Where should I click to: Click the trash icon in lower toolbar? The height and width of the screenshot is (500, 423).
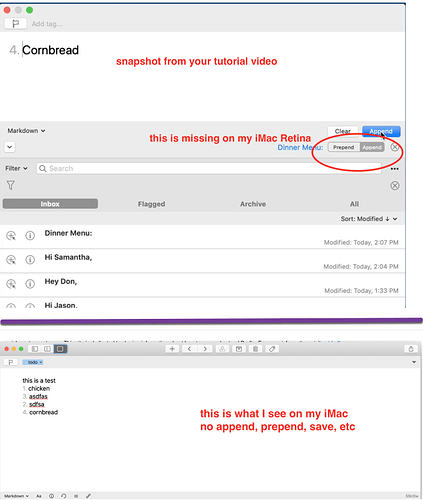(x=255, y=349)
